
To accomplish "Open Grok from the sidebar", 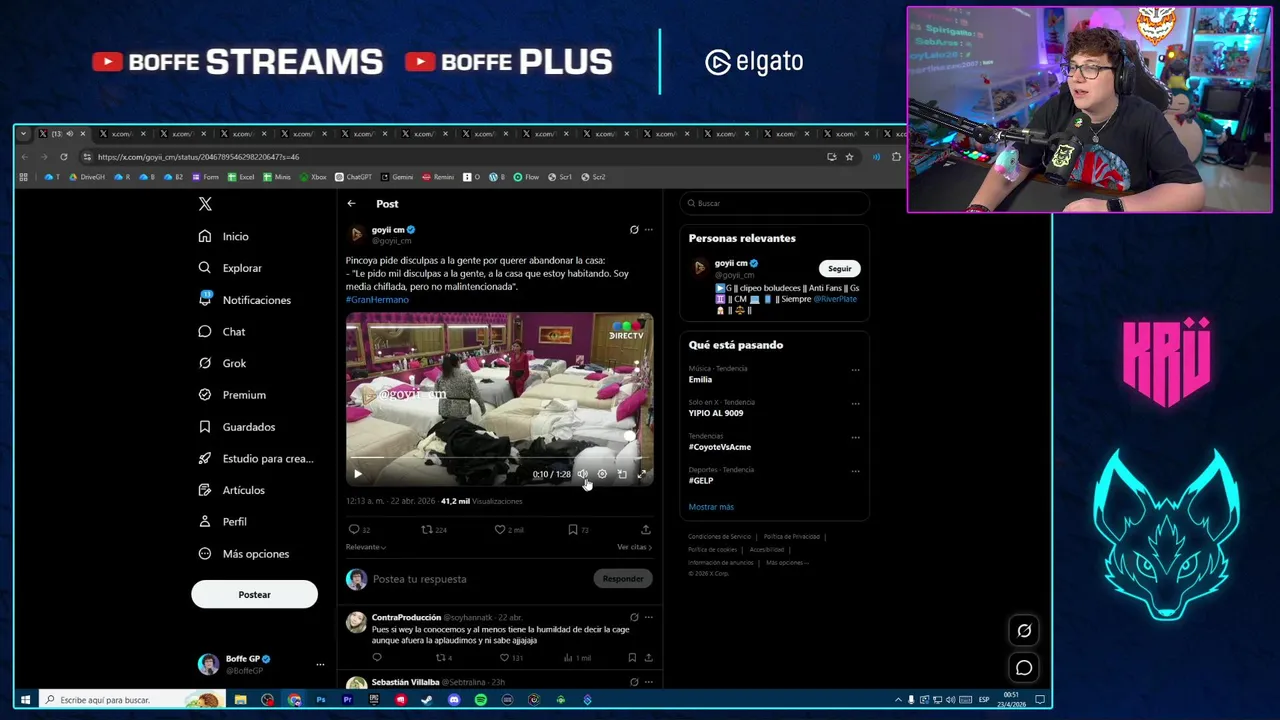I will click(x=222, y=363).
